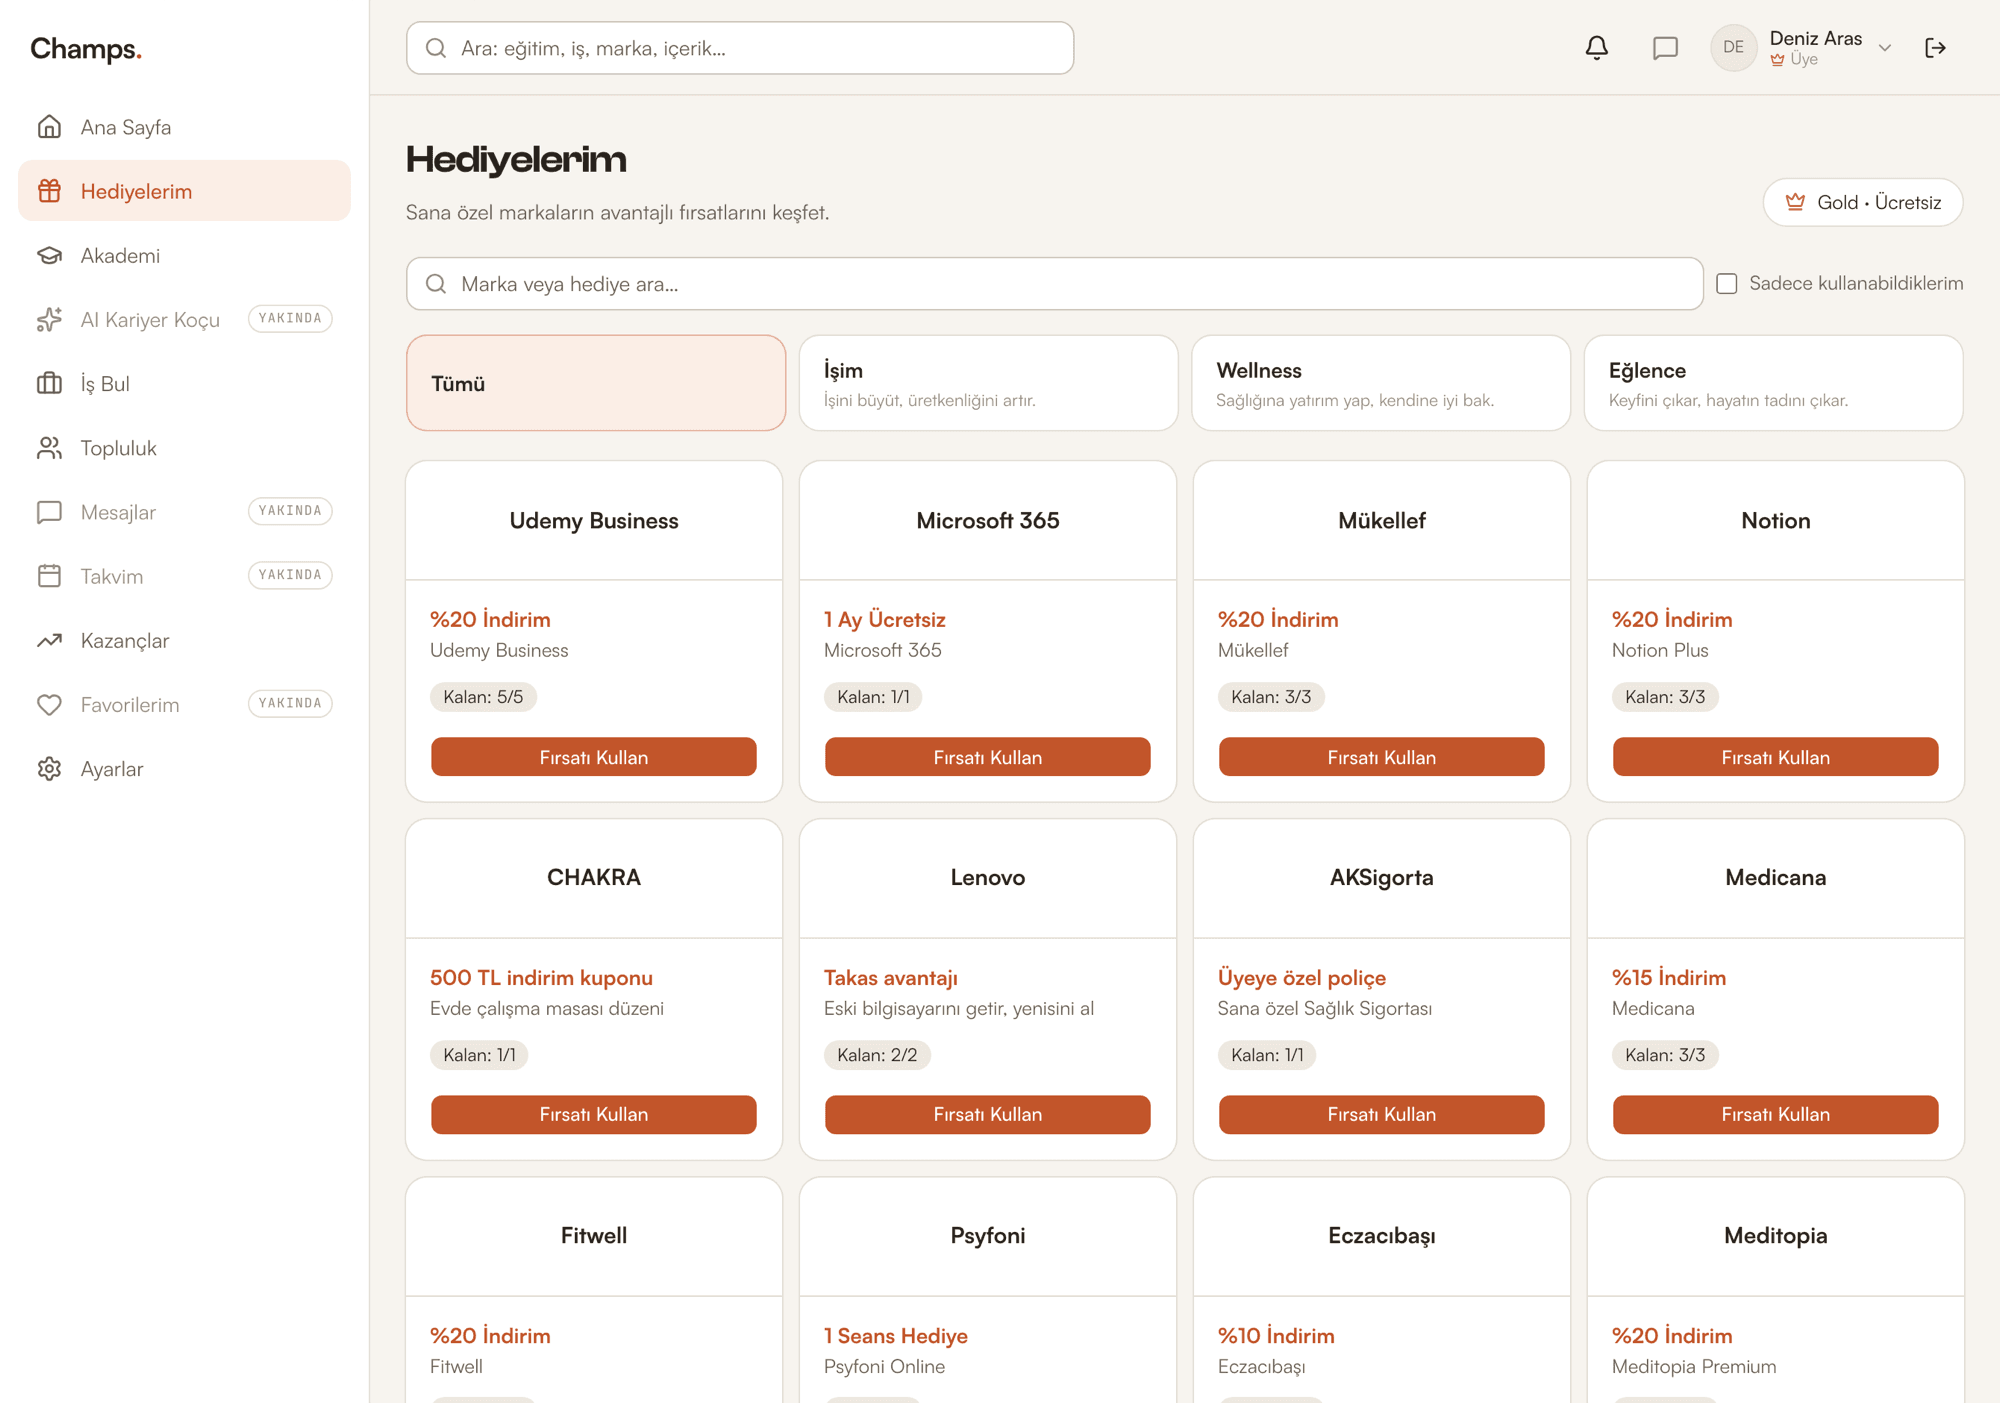This screenshot has width=2000, height=1403.
Task: Open the Fitwell gift card
Action: (594, 1290)
